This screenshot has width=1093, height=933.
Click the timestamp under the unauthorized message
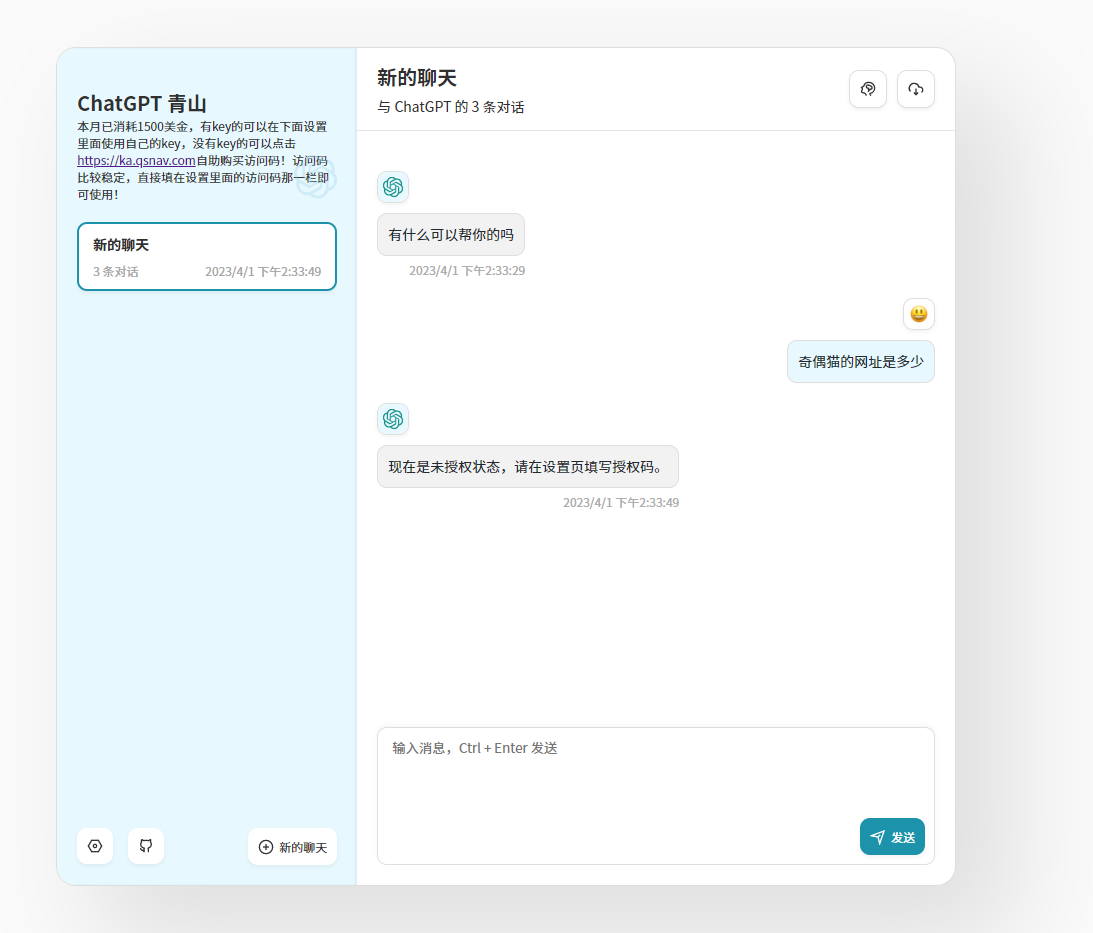tap(621, 503)
